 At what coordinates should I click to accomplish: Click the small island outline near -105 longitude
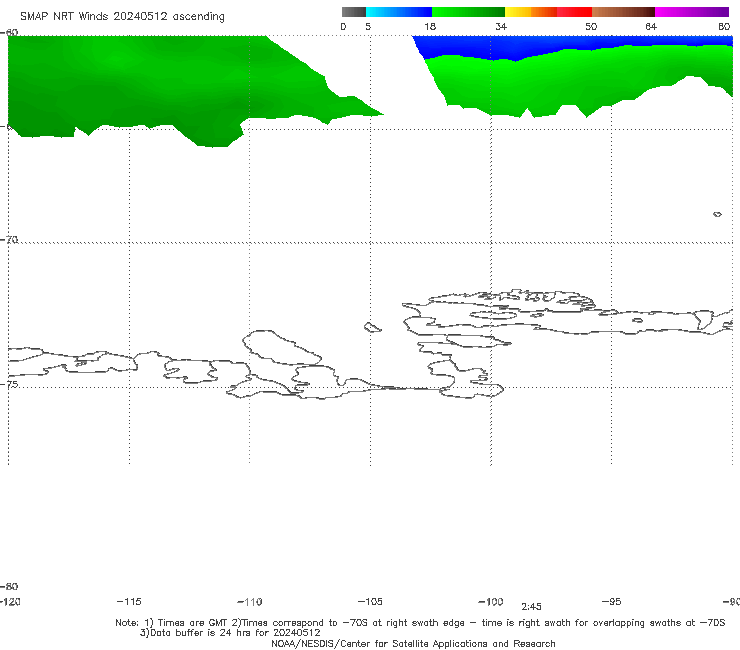tap(372, 327)
